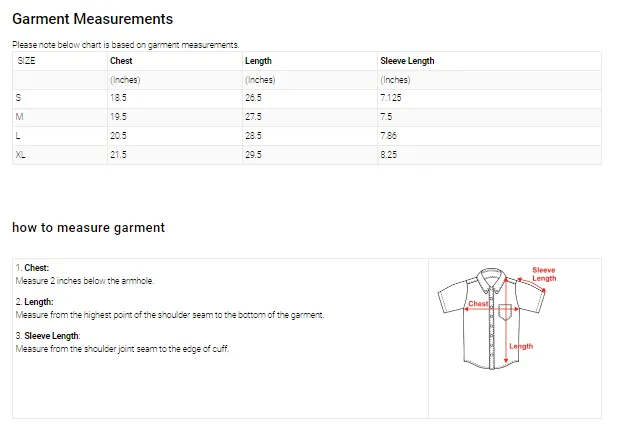The width and height of the screenshot is (636, 443).
Task: Click the '3. Sleeve Length' instruction title
Action: (x=48, y=336)
